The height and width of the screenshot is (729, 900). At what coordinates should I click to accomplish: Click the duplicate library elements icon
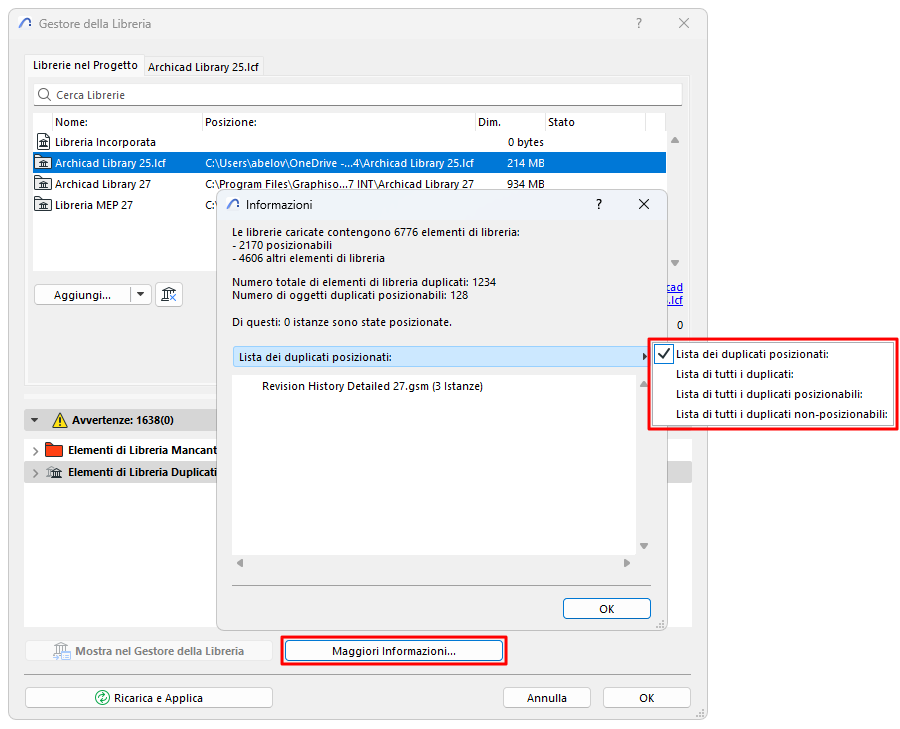point(54,472)
